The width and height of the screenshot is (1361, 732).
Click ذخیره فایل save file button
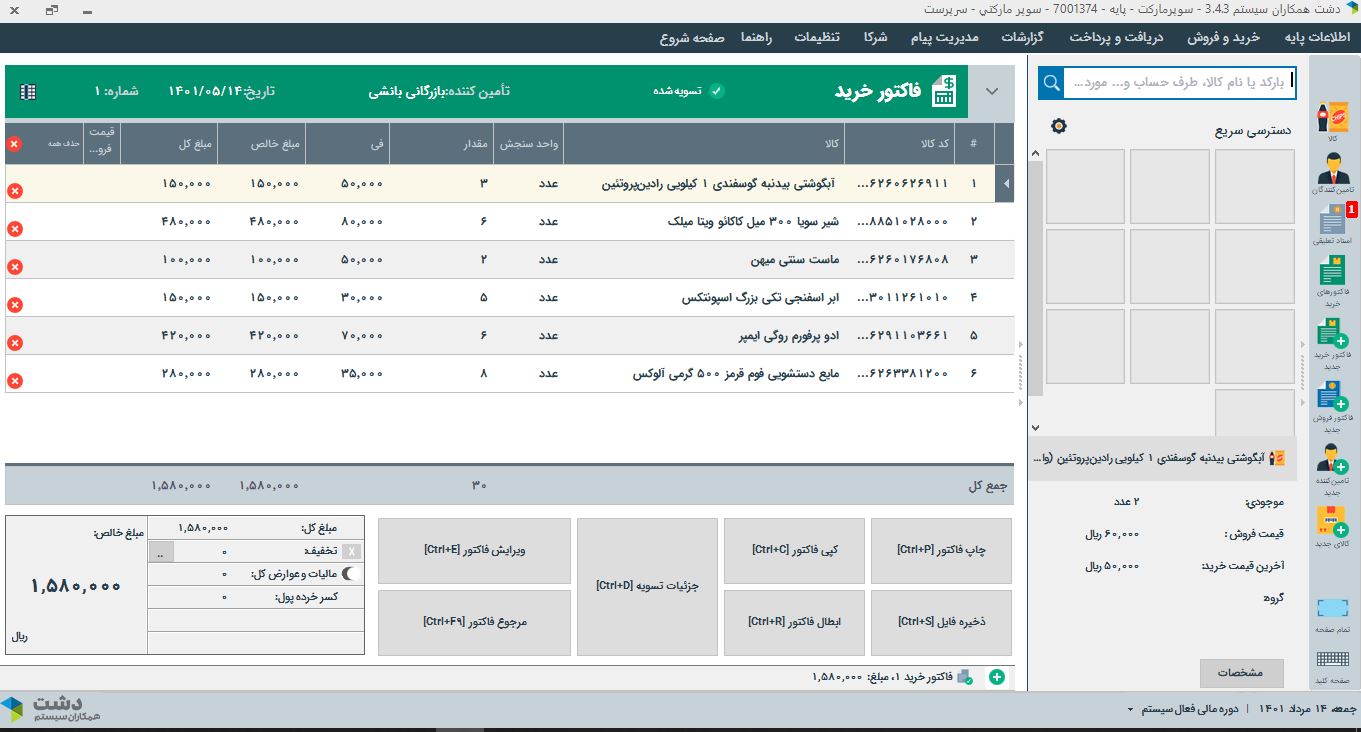point(941,623)
